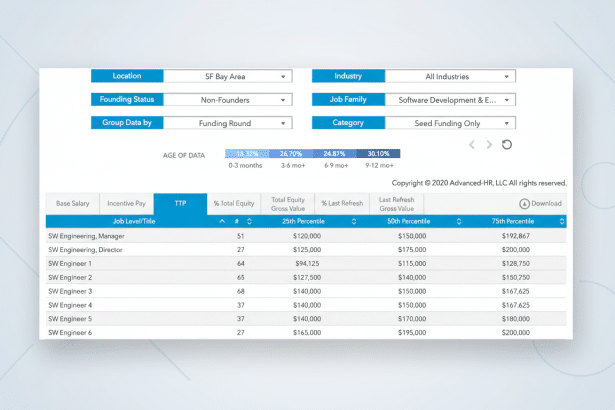Open Category dropdown showing Seed Funding Only

450,123
